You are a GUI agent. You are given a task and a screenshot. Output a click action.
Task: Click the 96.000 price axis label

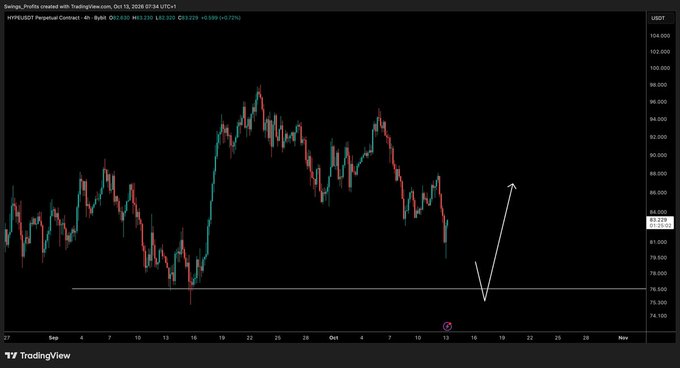point(658,102)
